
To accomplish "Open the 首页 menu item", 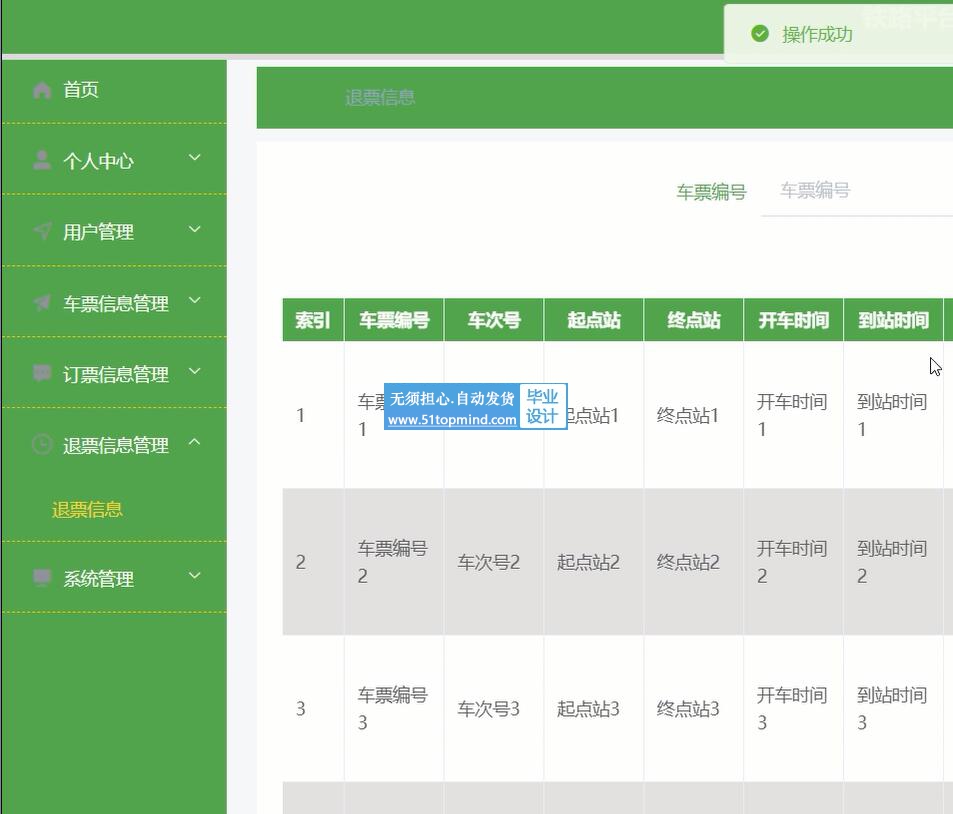I will [114, 90].
